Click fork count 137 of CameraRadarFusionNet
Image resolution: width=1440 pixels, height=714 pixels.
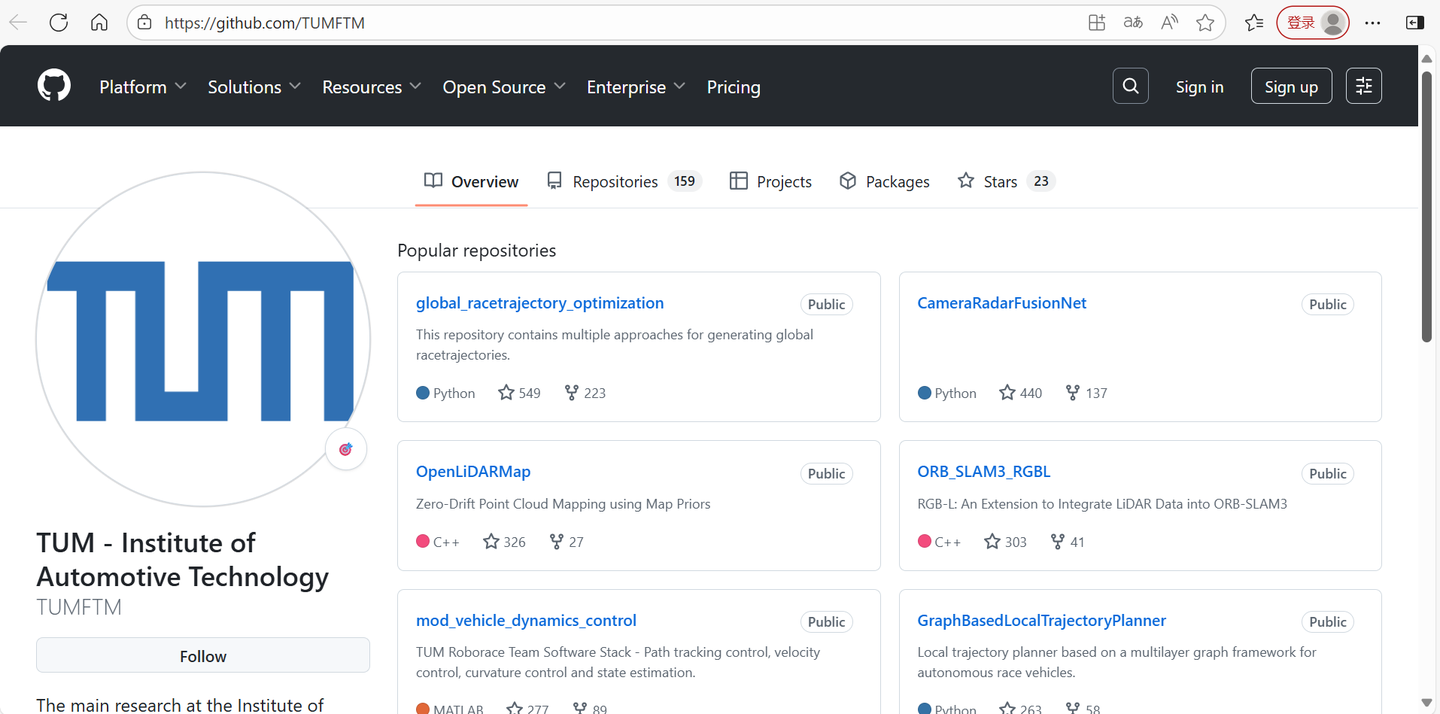click(1086, 393)
